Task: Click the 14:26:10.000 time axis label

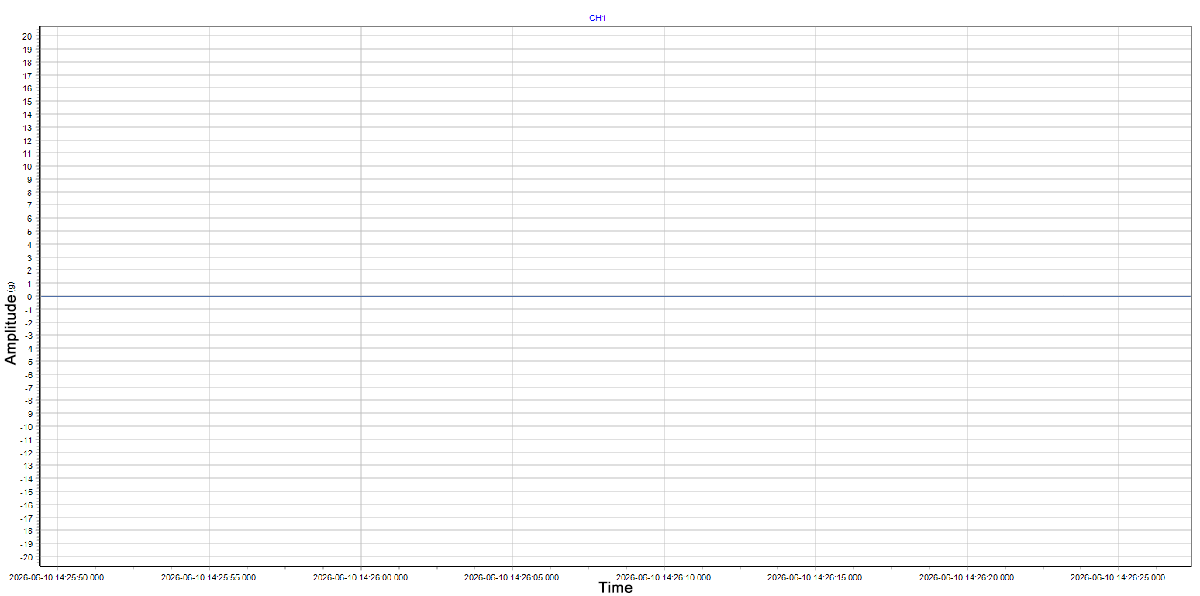Action: pyautogui.click(x=664, y=577)
